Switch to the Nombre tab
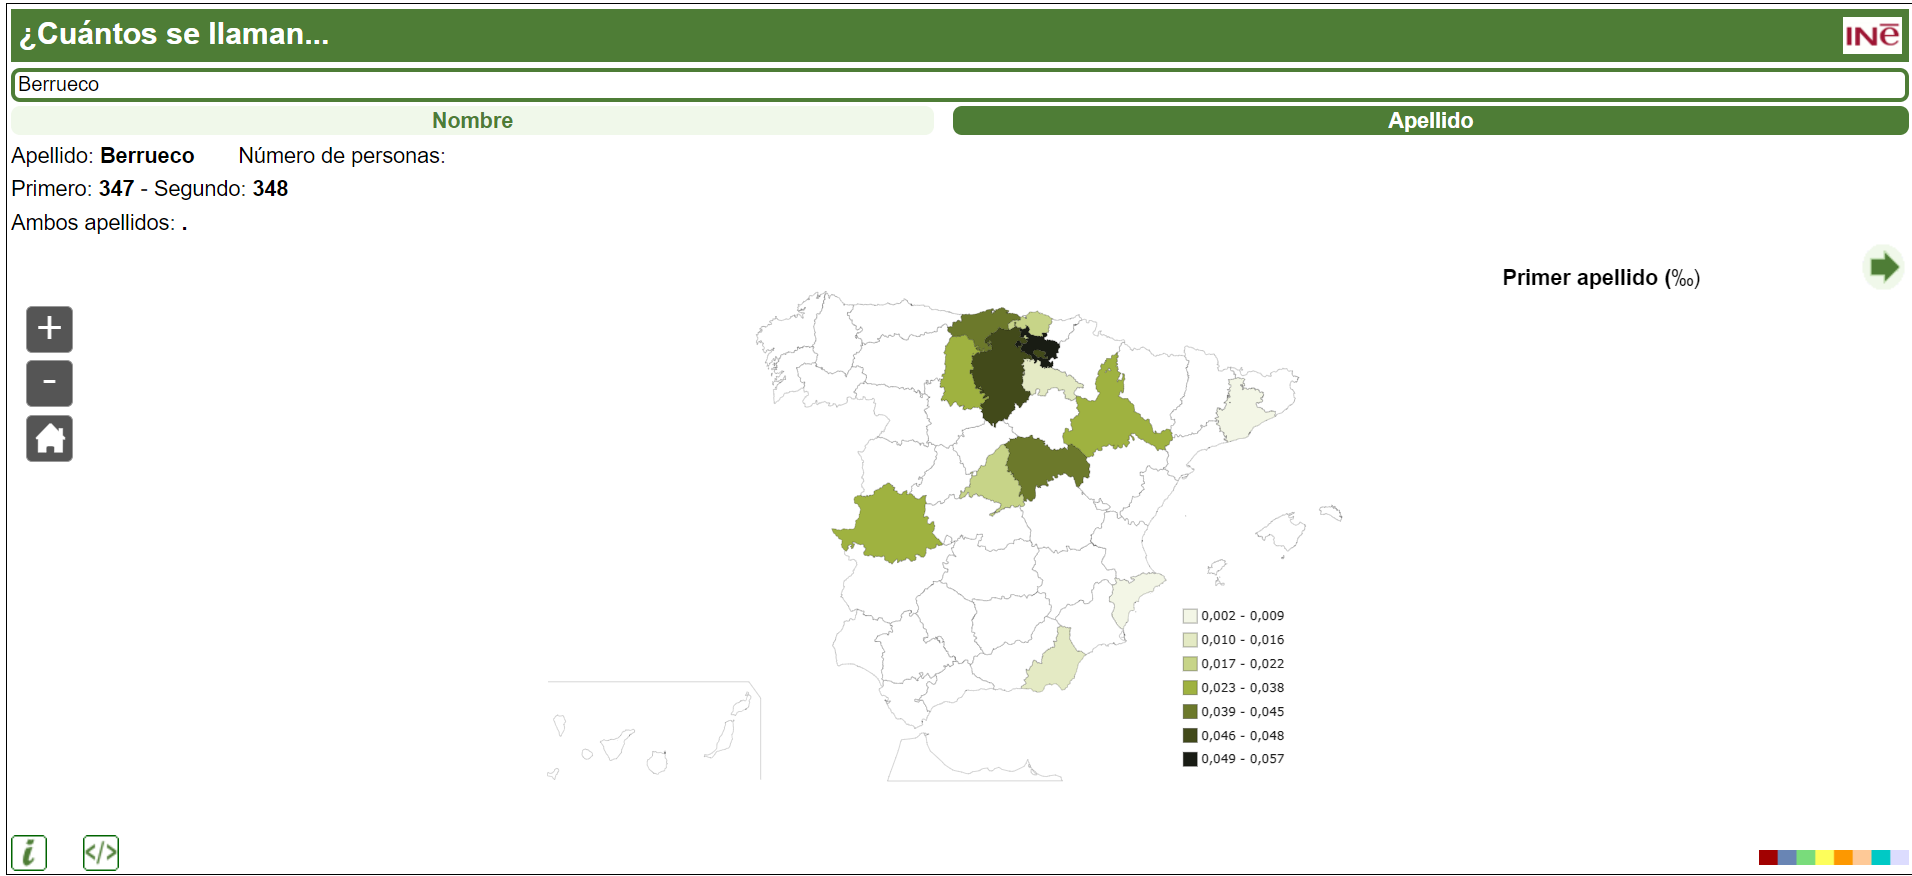This screenshot has height=876, width=1912. [472, 121]
